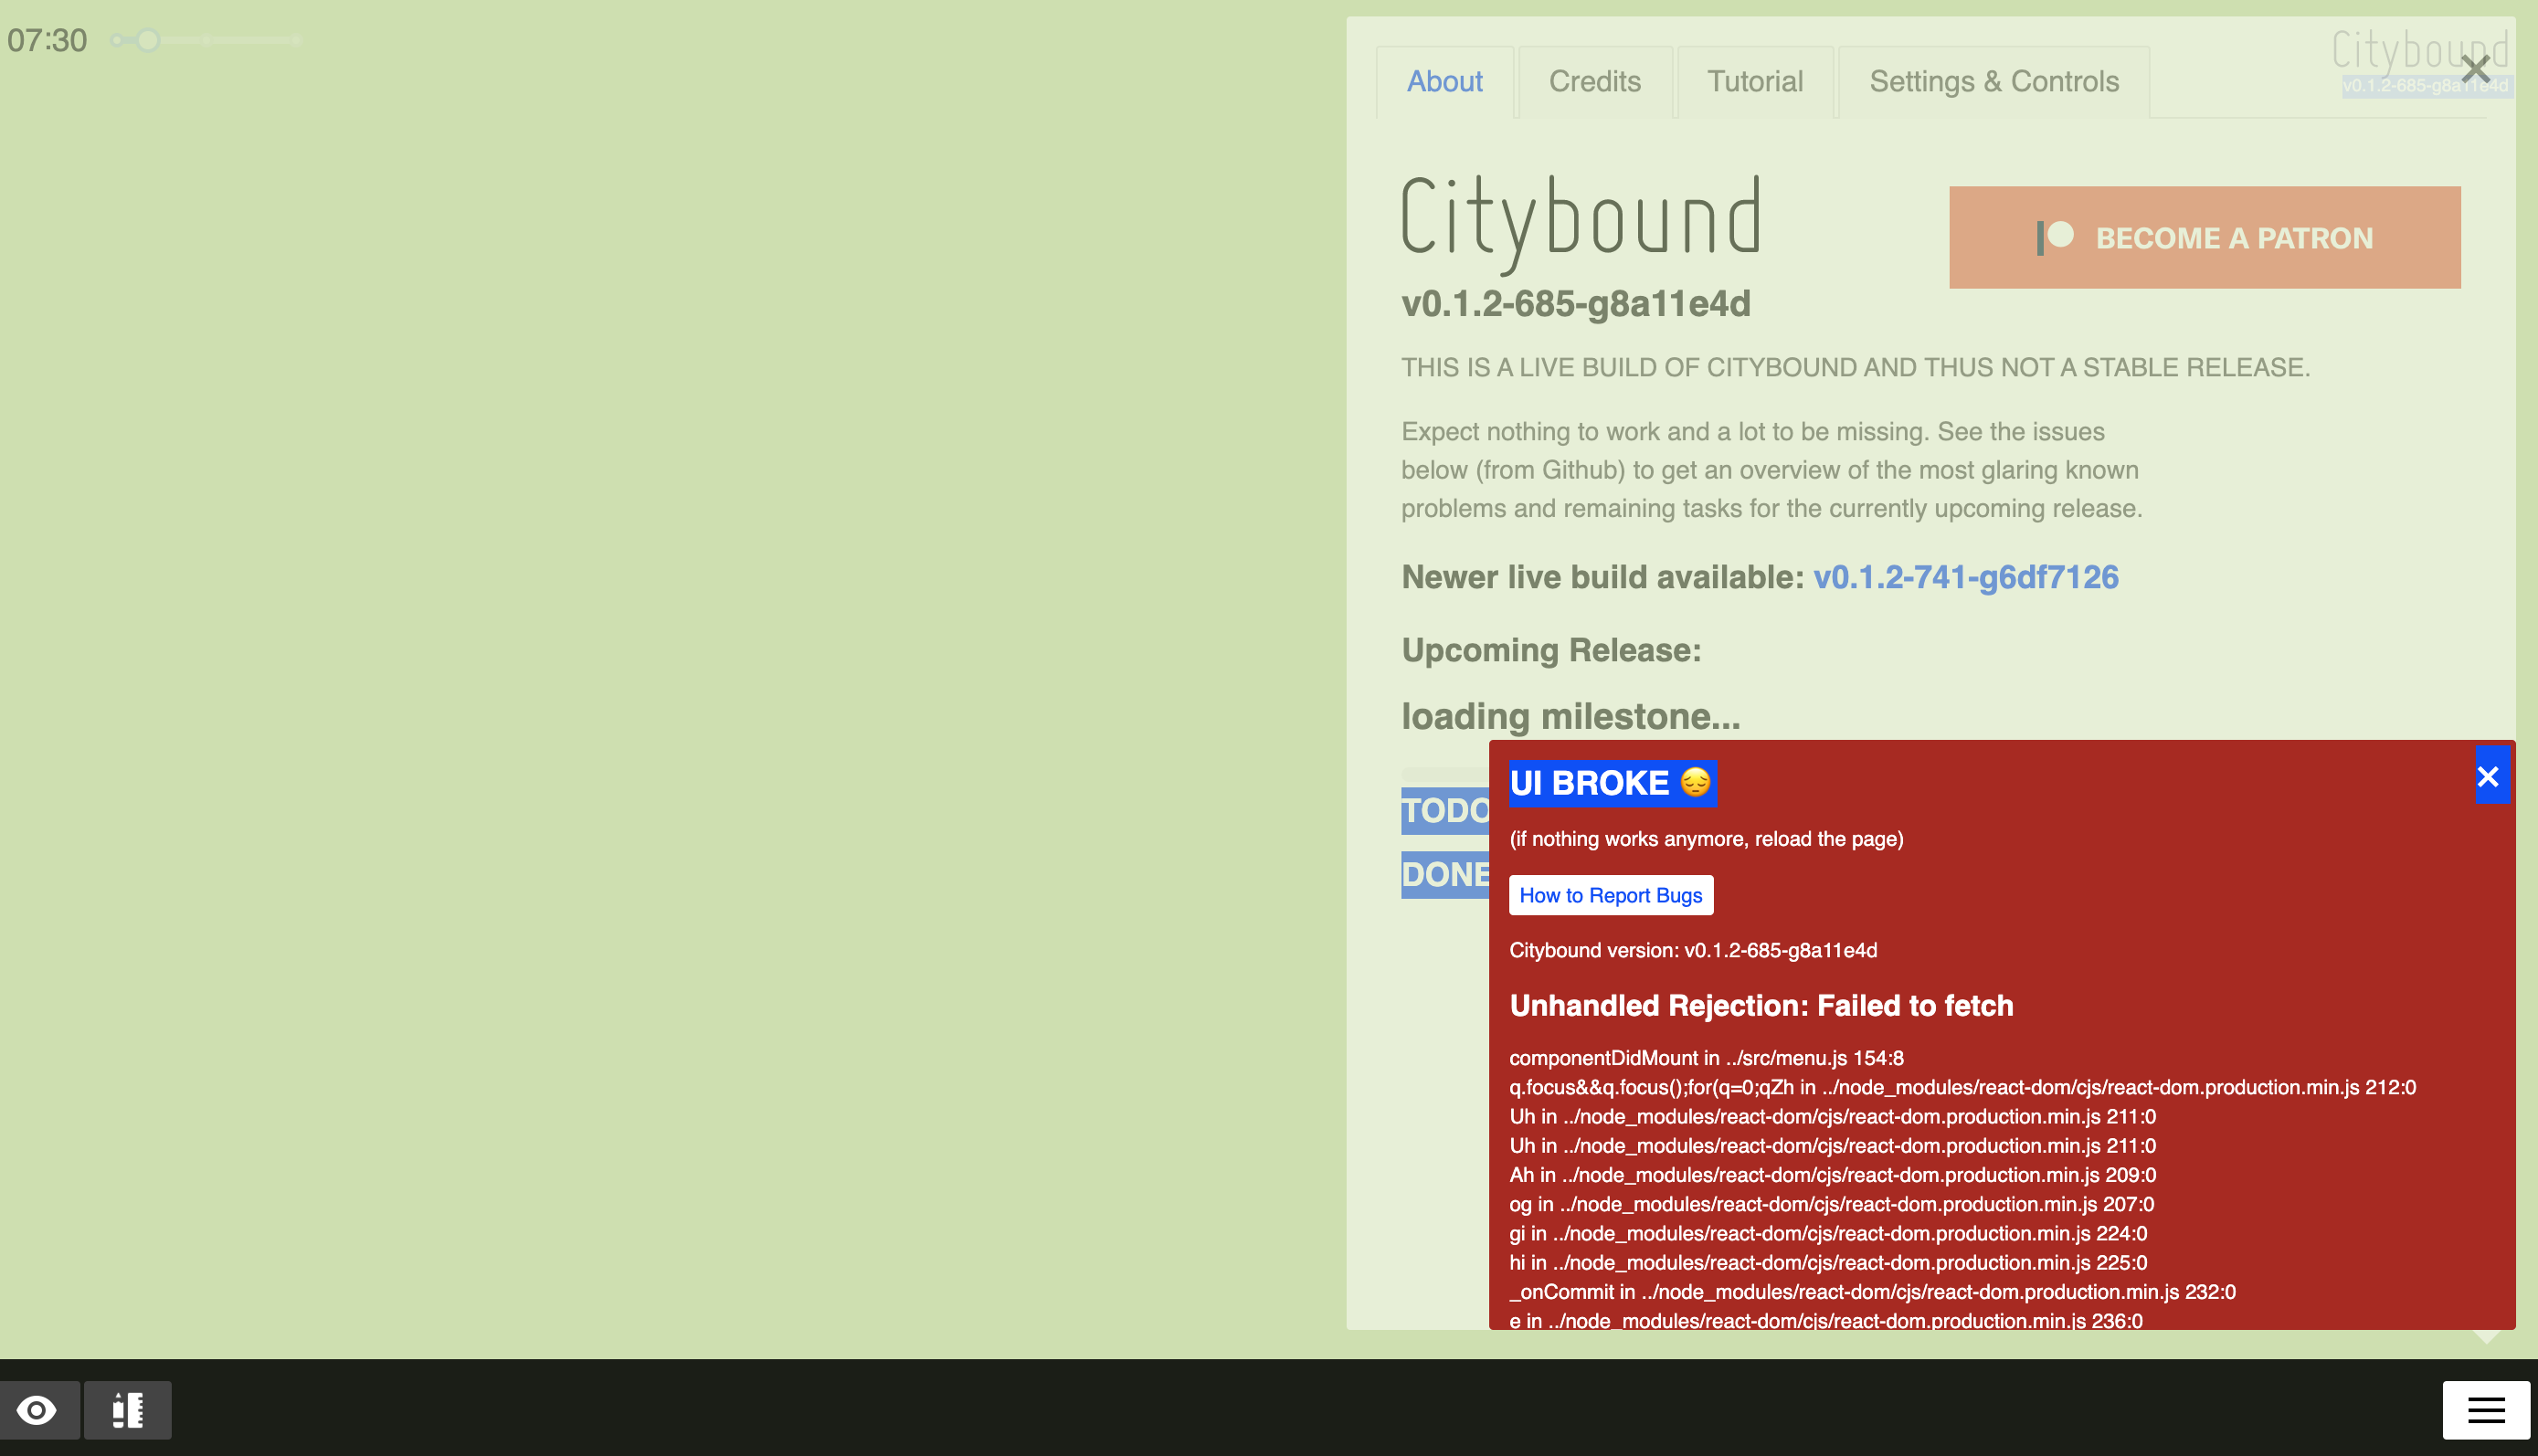Screen dimensions: 2538x1456
Task: Click the TODO label
Action: (1445, 810)
